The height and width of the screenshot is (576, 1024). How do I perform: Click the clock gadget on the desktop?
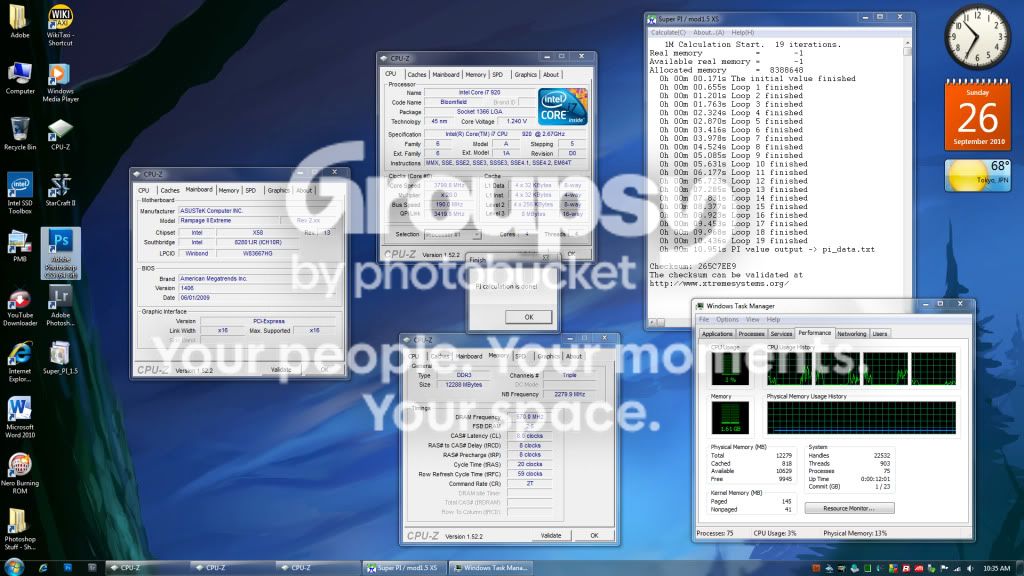coord(977,37)
